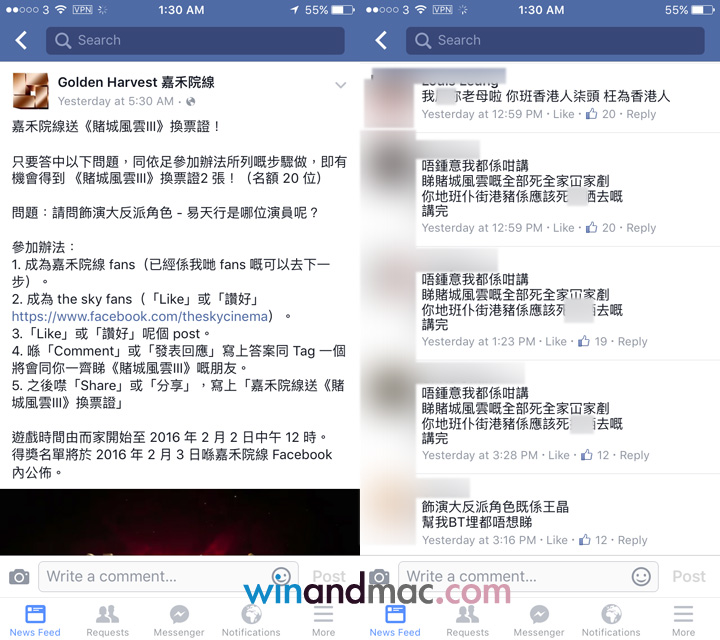Open Messenger tab on left screen
Image resolution: width=720 pixels, height=640 pixels.
point(179,621)
